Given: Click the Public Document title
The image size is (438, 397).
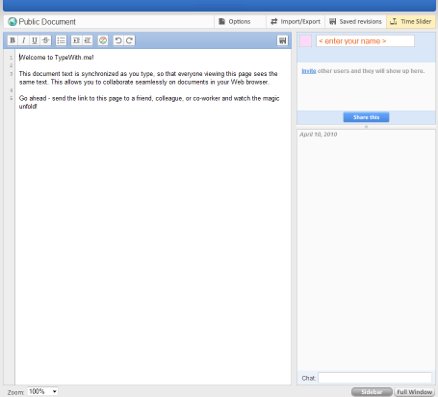Looking at the screenshot, I should pos(47,22).
